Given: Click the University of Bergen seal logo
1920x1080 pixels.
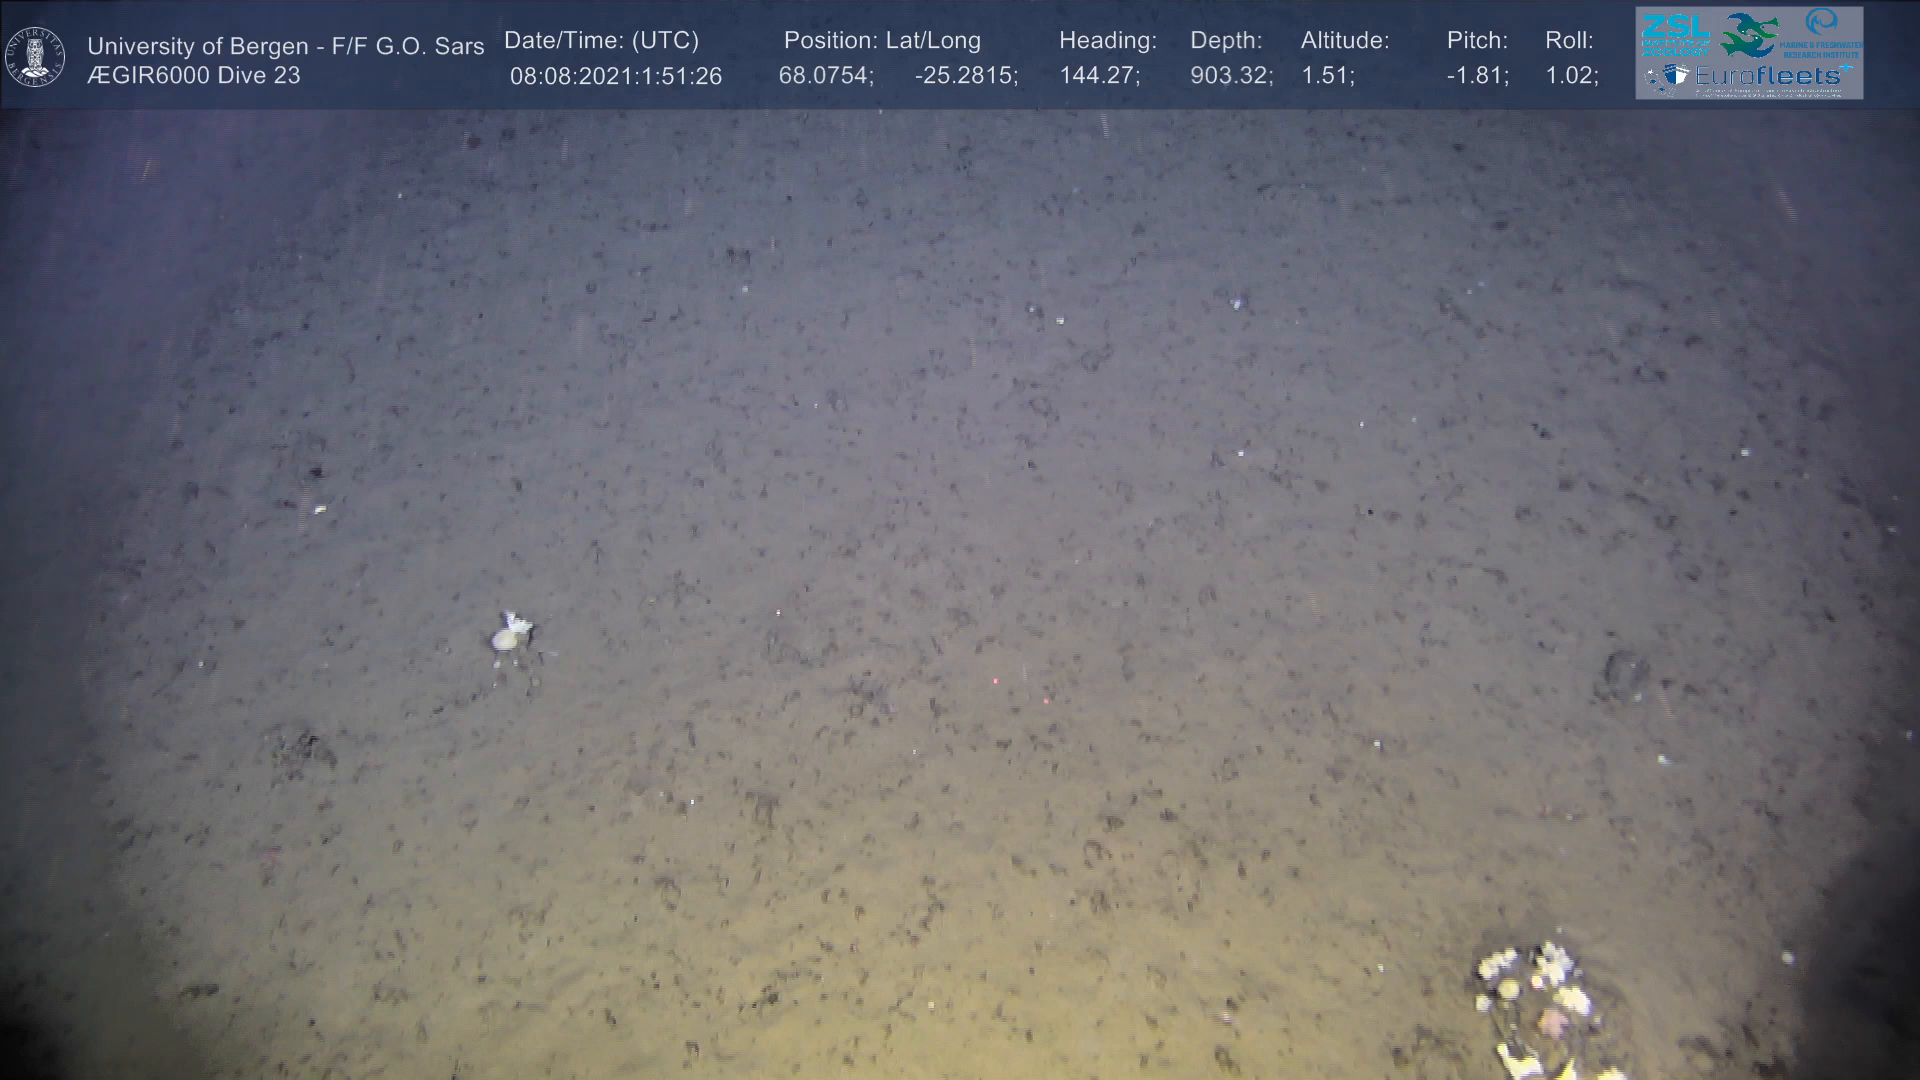Looking at the screenshot, I should tap(35, 56).
